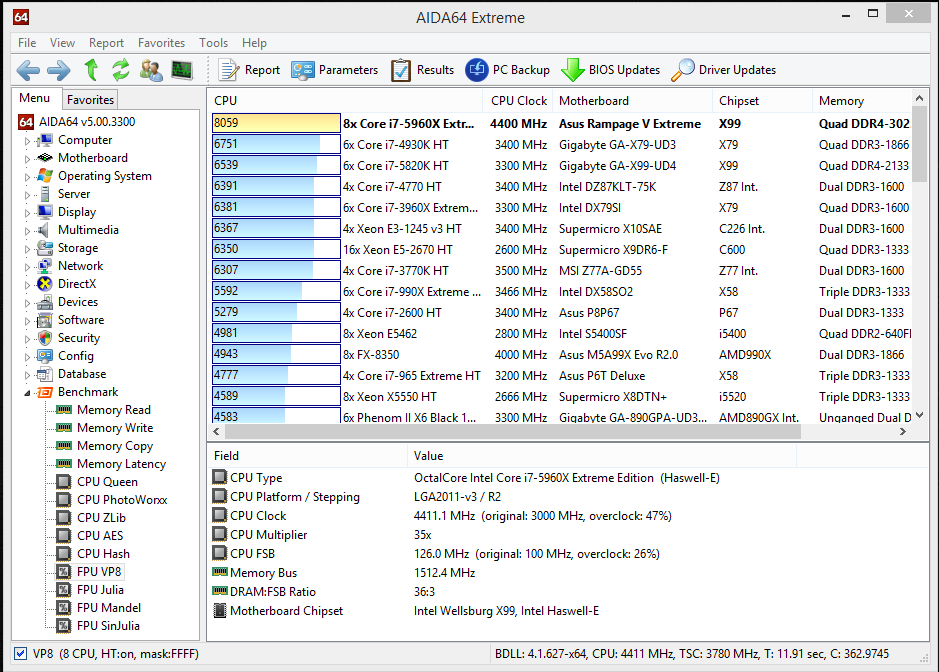Viewport: 939px width, 672px height.
Task: Click the Computer category icon
Action: click(45, 140)
